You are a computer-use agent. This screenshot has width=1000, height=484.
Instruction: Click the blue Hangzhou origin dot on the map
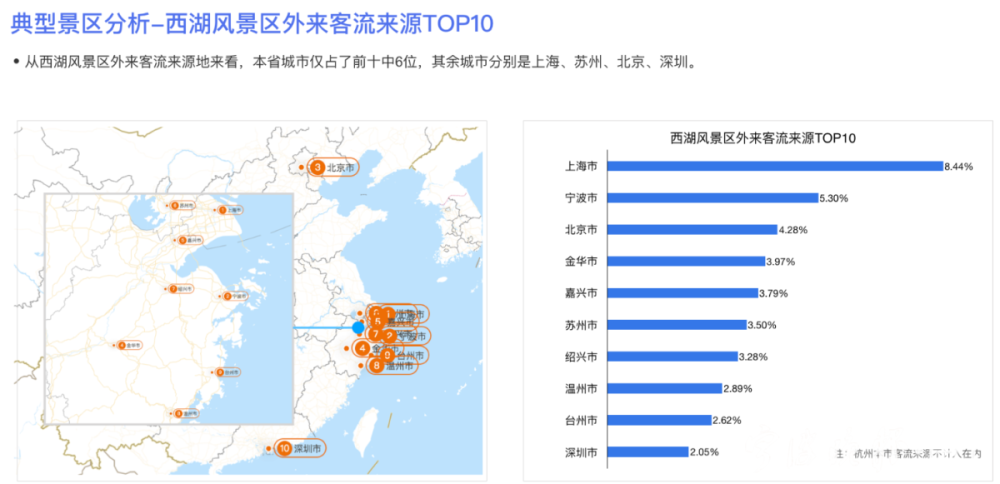pos(358,328)
